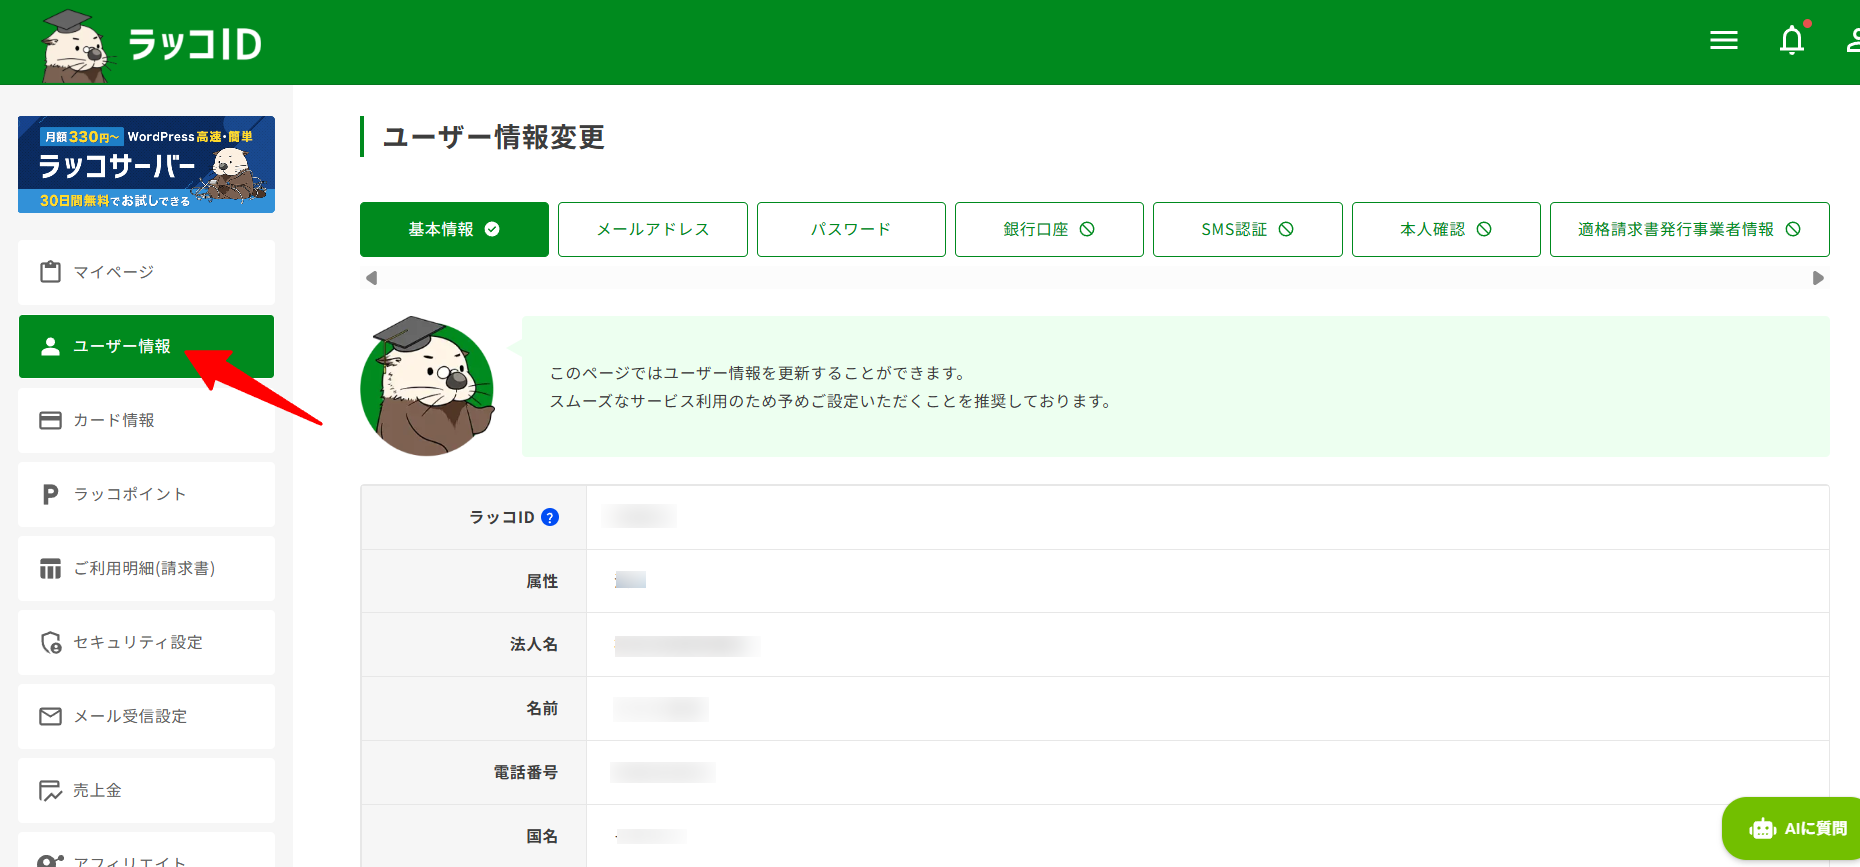Switch to the メールアドレス tab
This screenshot has width=1860, height=867.
click(652, 229)
